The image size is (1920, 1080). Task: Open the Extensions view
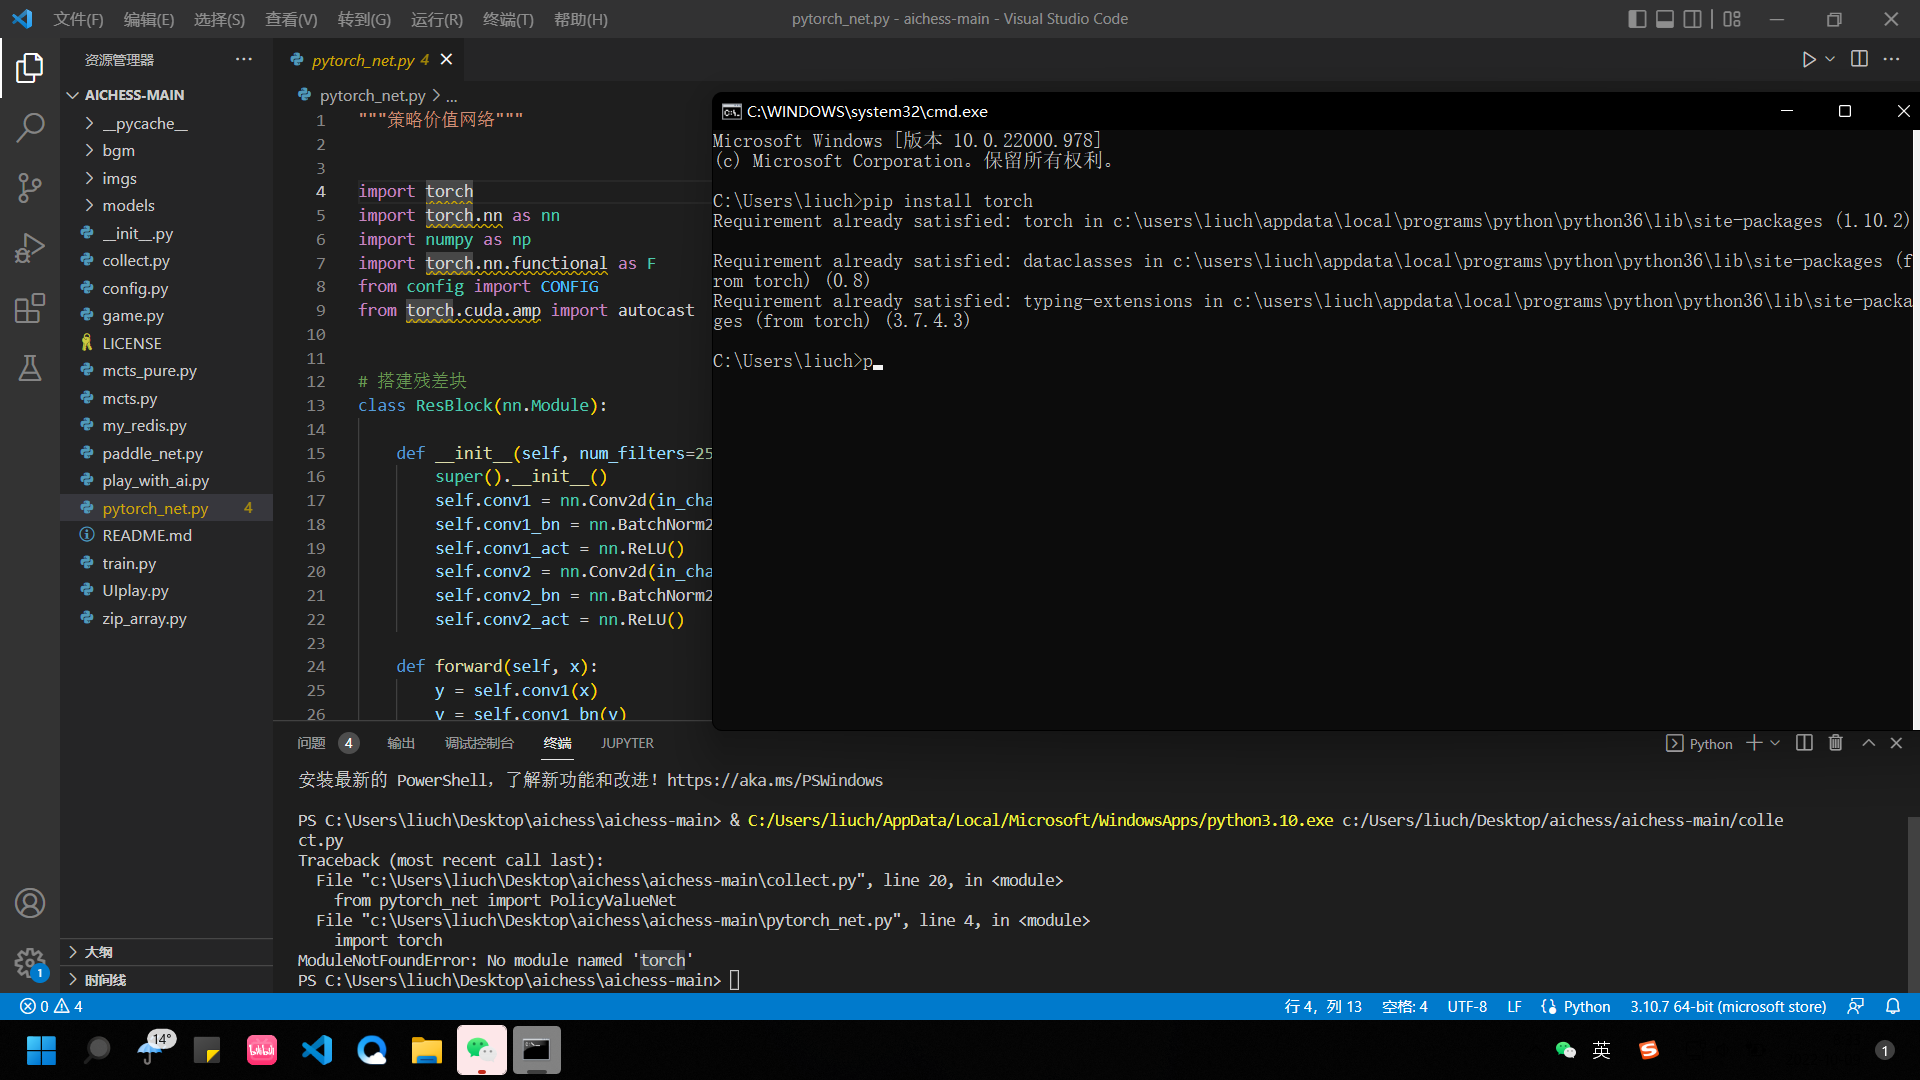coord(30,308)
